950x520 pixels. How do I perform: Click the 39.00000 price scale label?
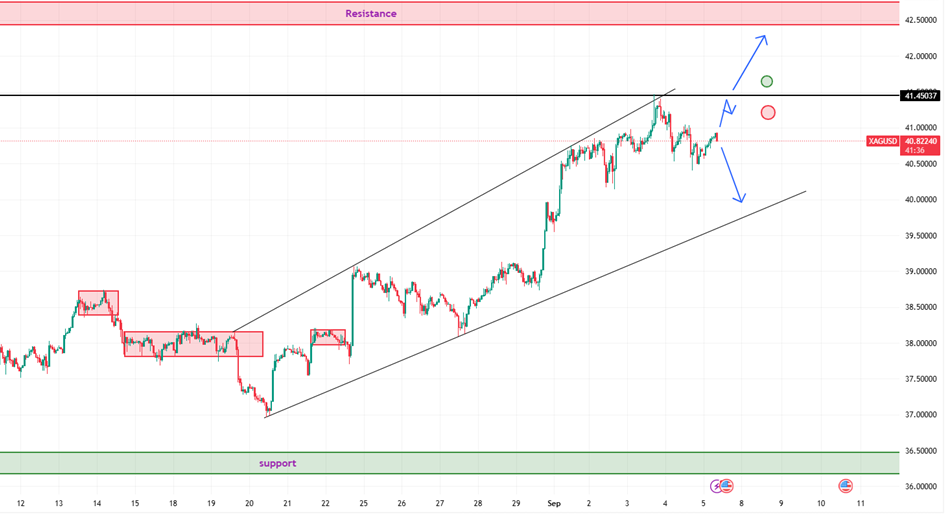point(921,272)
